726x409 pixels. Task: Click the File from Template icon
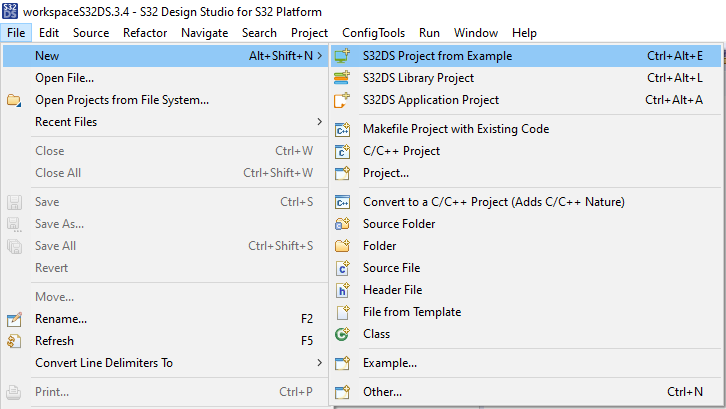[342, 312]
